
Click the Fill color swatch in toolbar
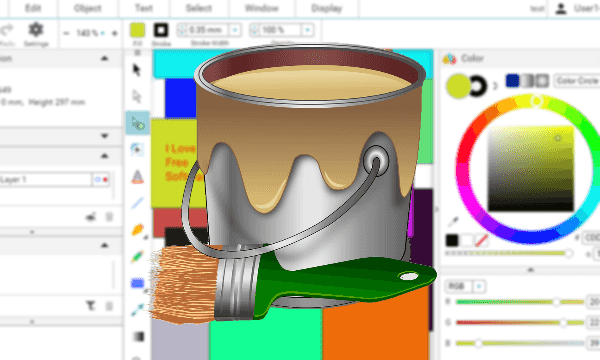tap(137, 30)
